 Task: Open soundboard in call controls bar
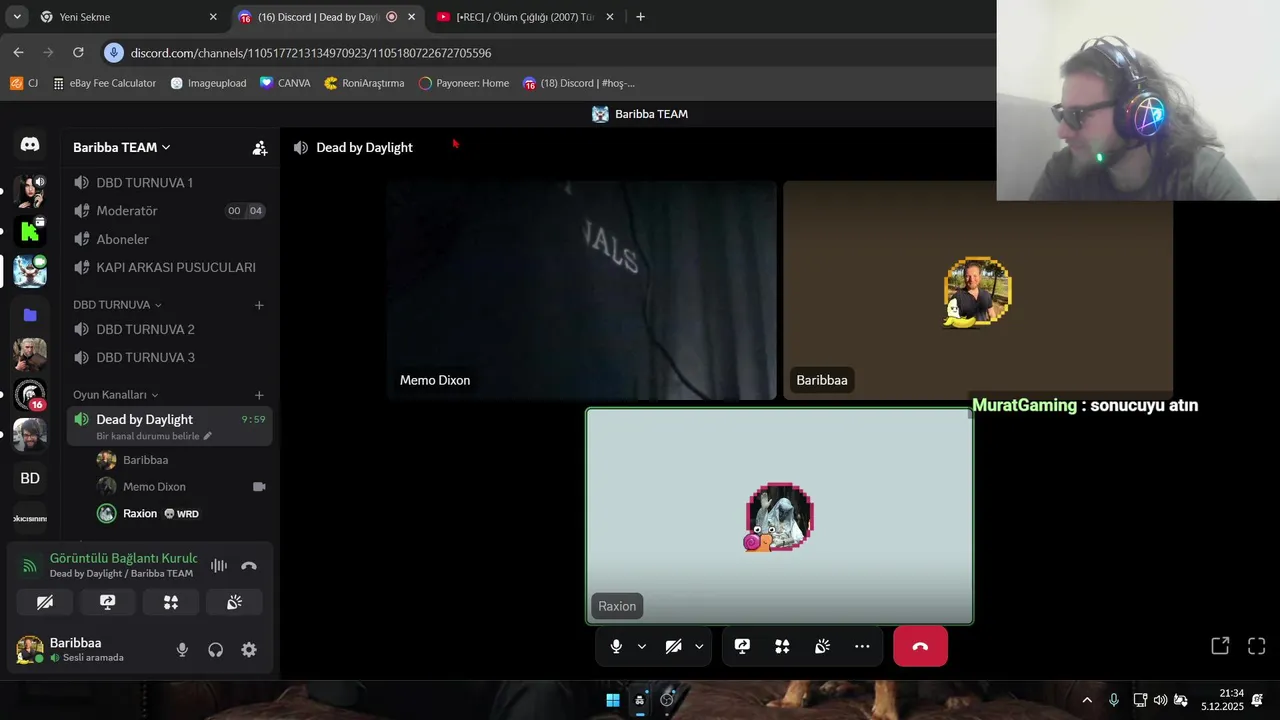pos(822,646)
